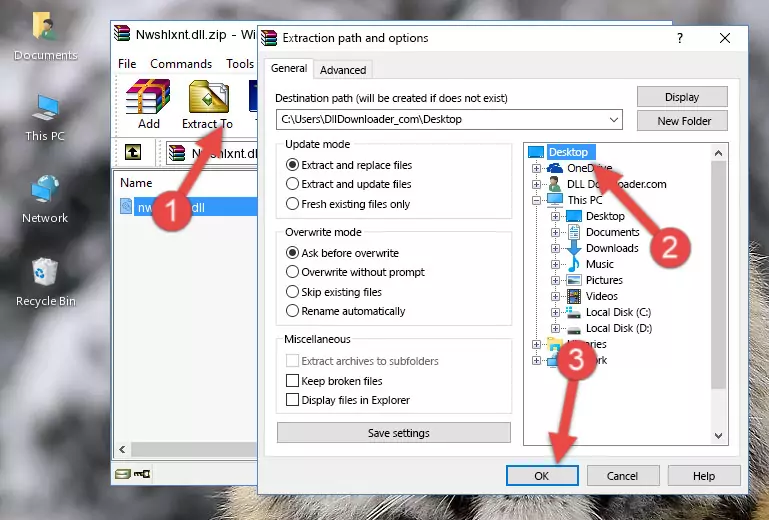
Task: Click the key password icon in status bar
Action: (x=142, y=473)
